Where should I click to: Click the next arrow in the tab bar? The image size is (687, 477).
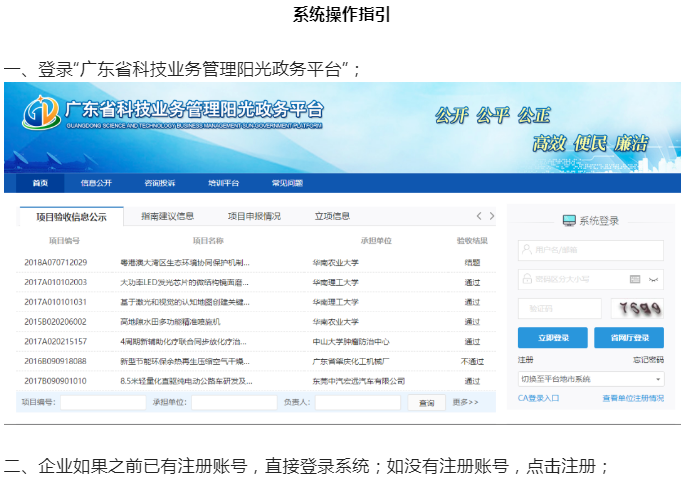pos(491,216)
